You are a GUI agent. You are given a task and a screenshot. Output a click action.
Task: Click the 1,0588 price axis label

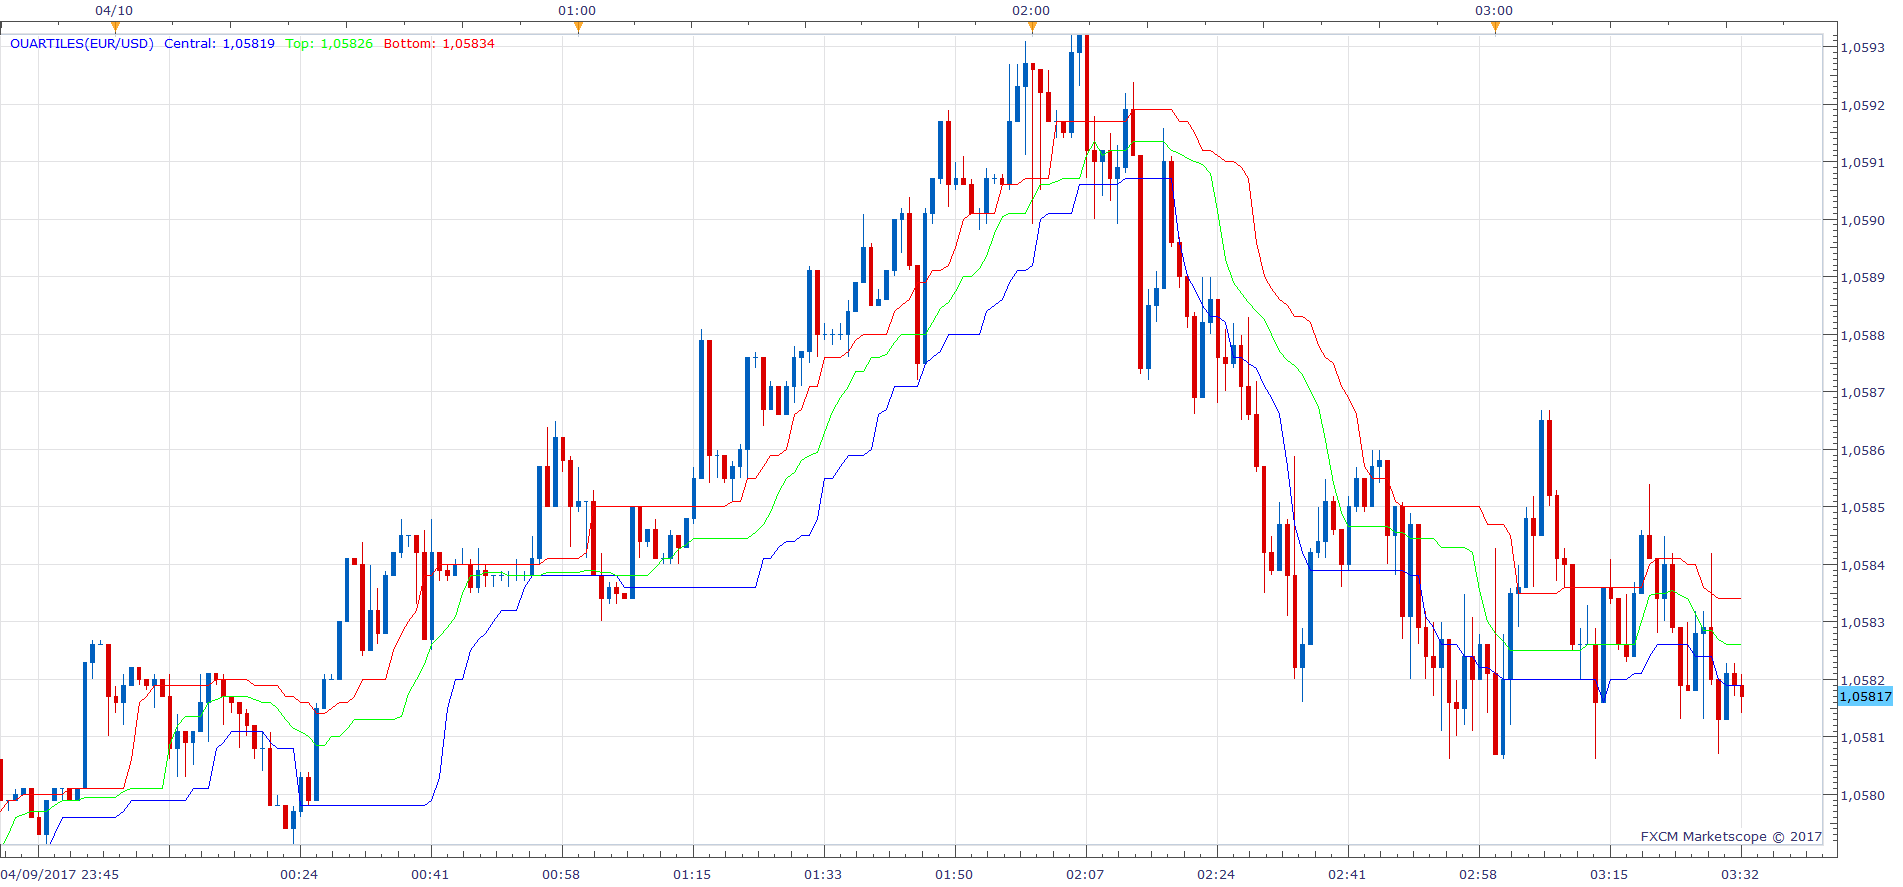tap(1863, 335)
